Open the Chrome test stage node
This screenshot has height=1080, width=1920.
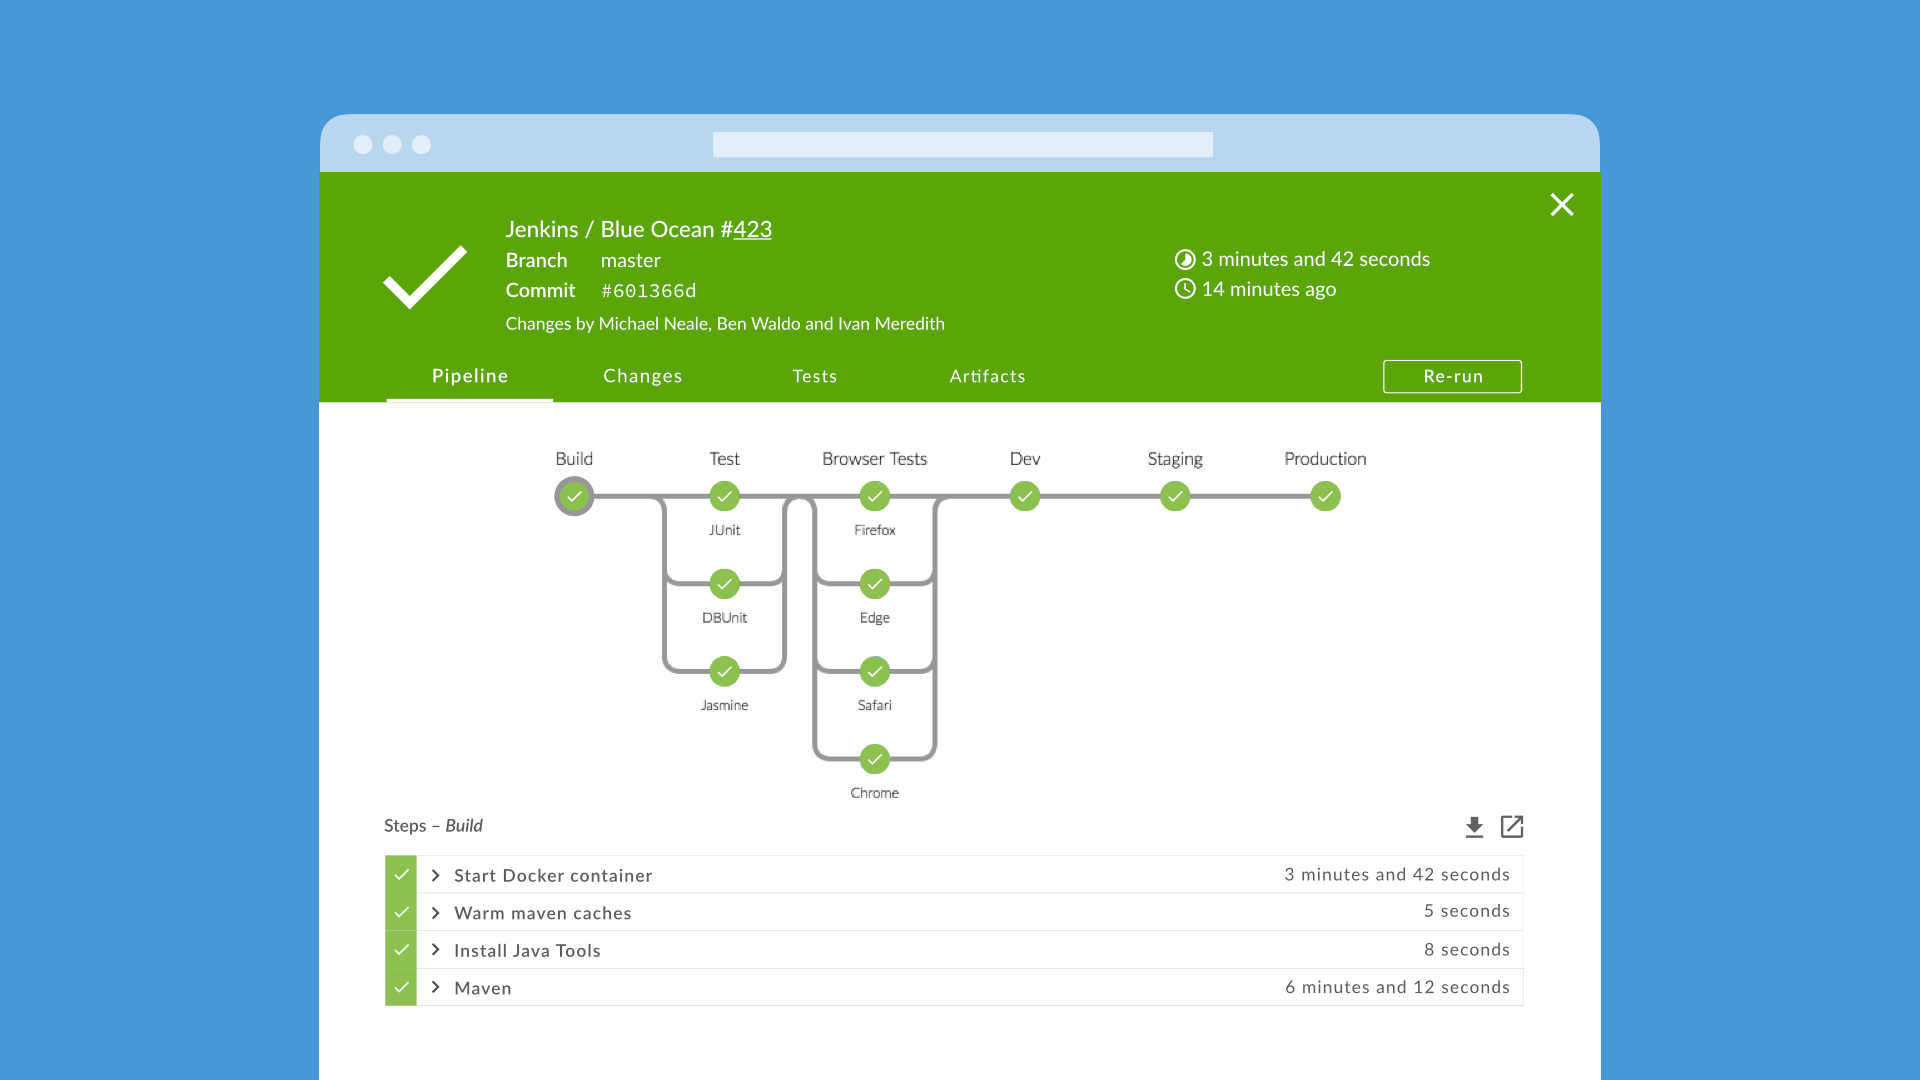[874, 758]
